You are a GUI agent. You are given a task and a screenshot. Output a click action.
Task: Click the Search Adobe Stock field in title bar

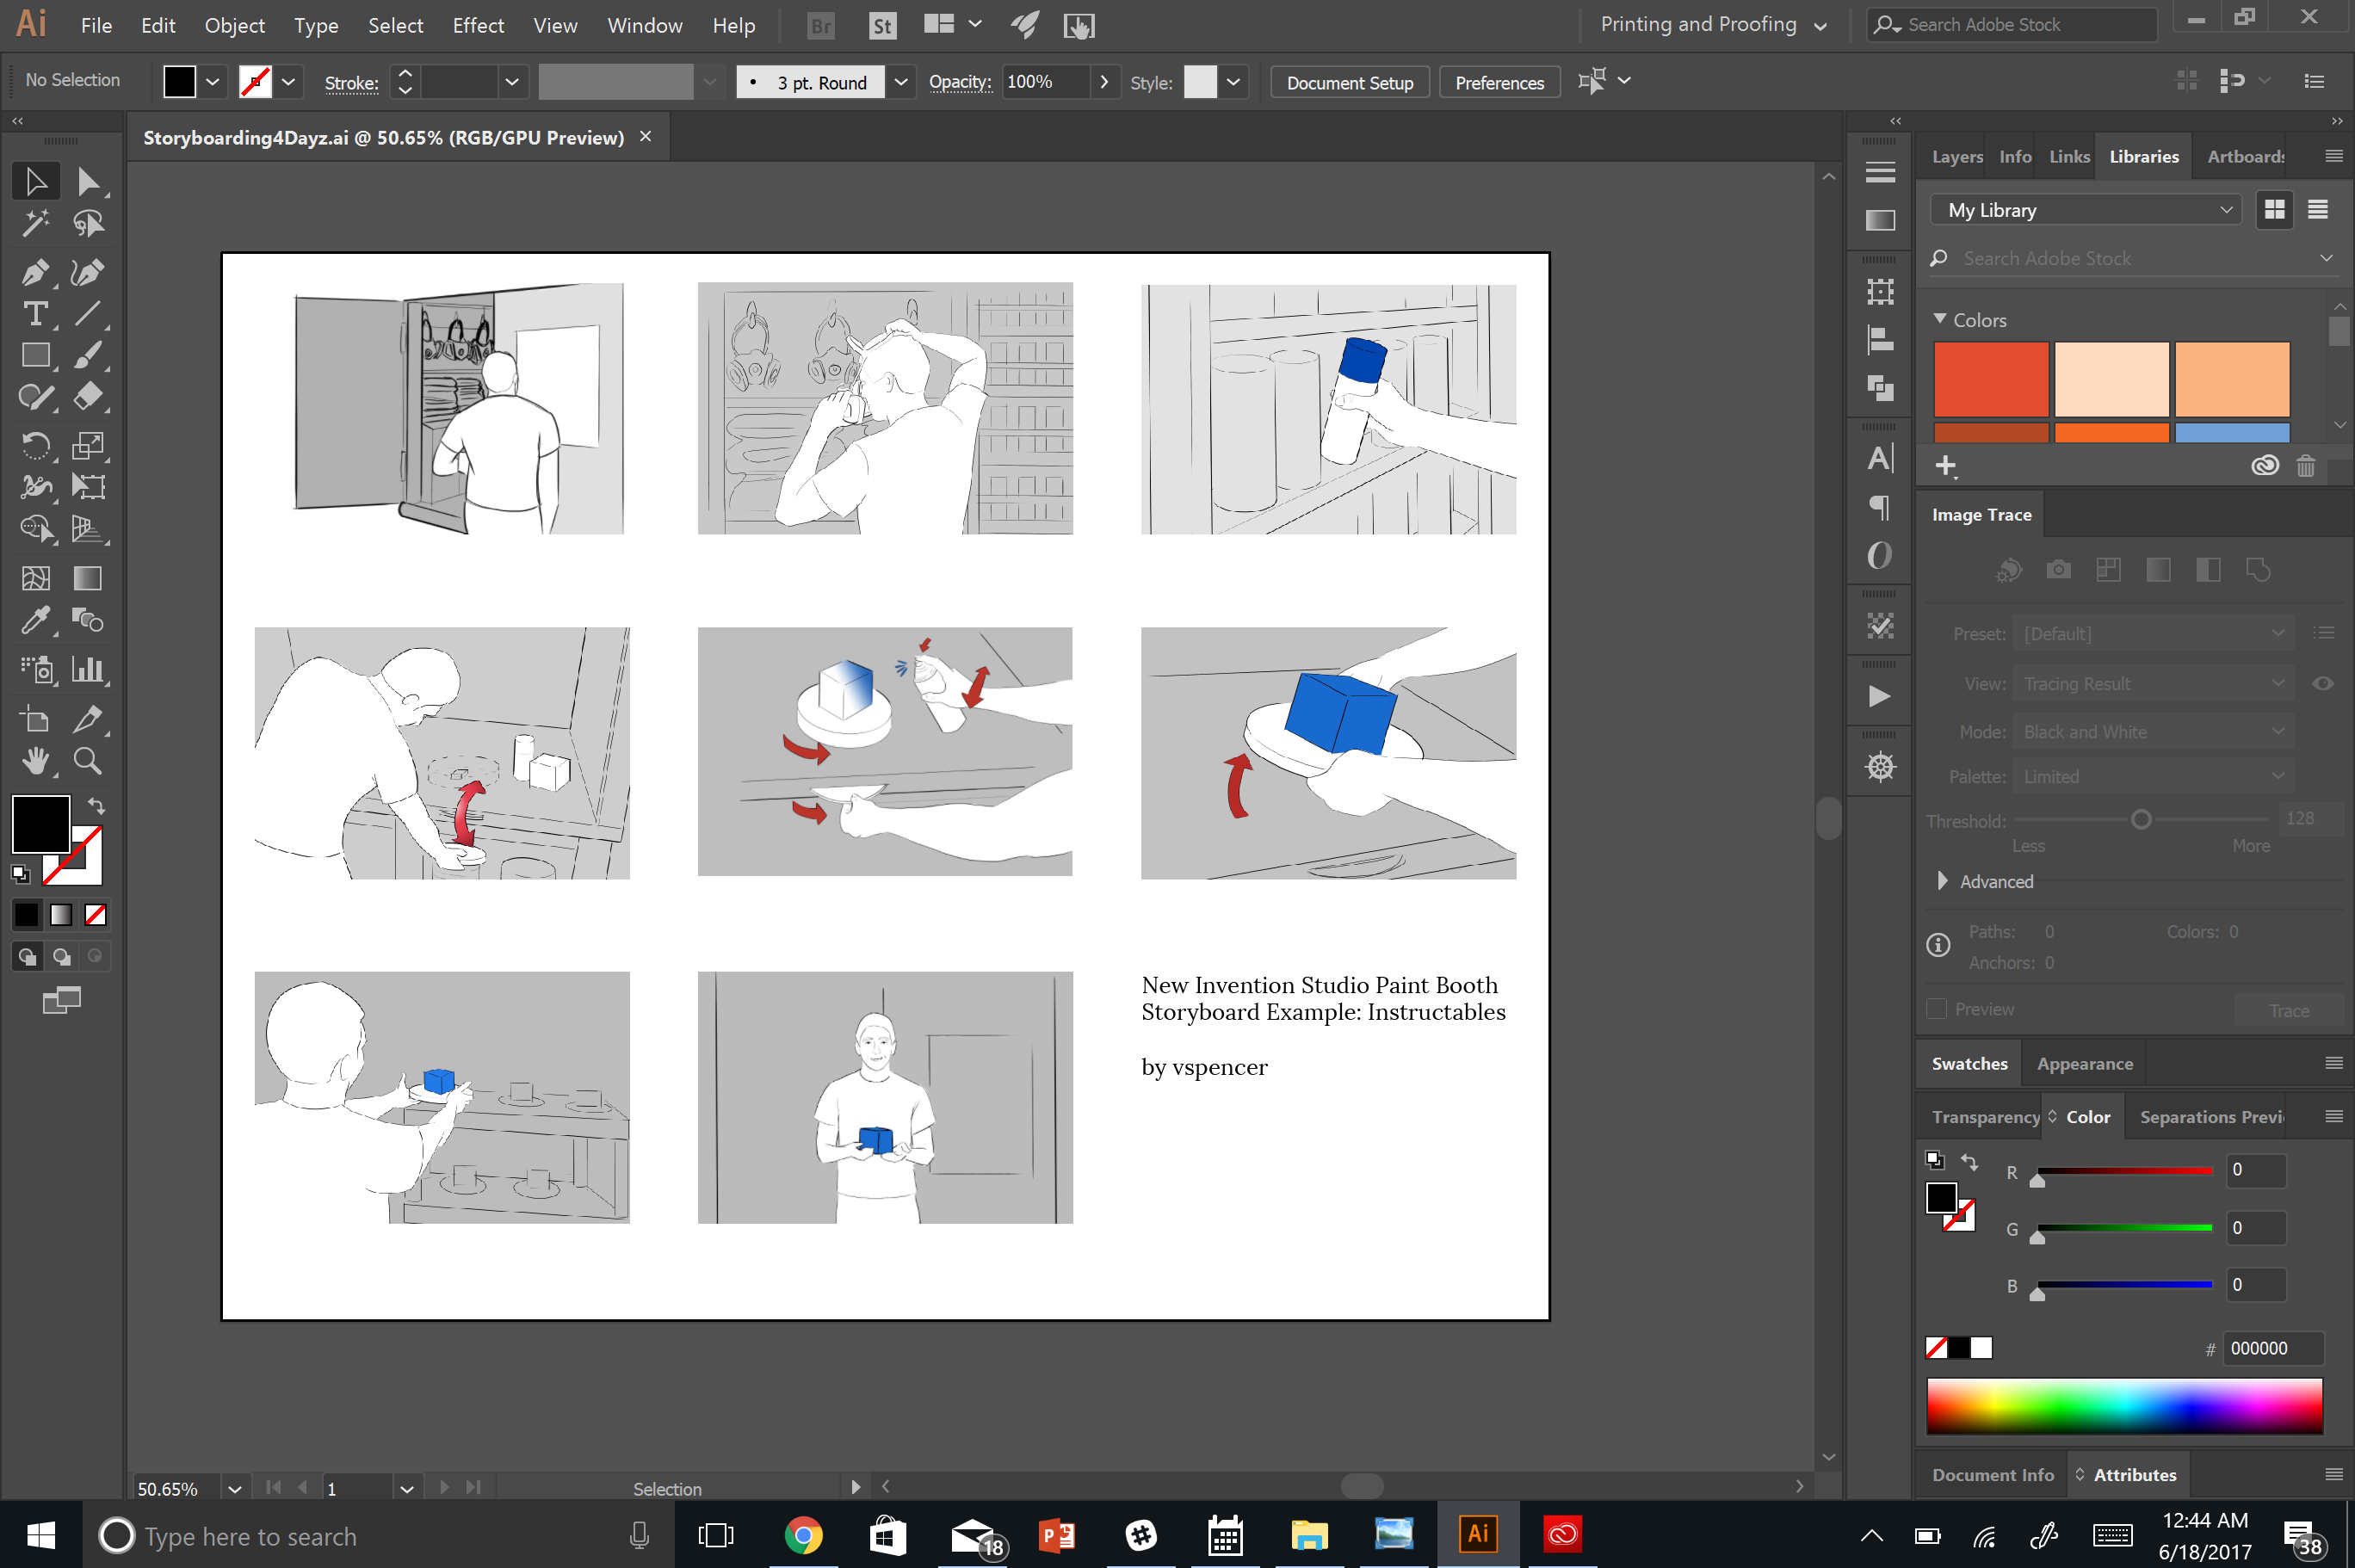point(2011,25)
